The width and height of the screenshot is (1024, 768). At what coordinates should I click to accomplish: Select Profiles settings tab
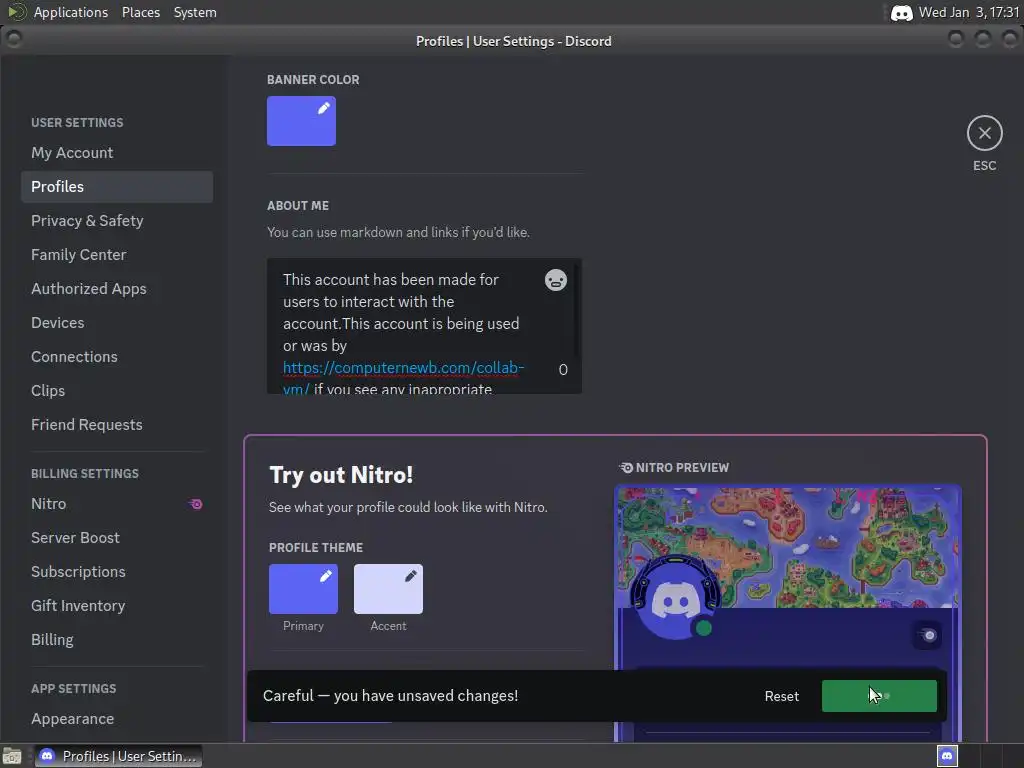click(117, 187)
